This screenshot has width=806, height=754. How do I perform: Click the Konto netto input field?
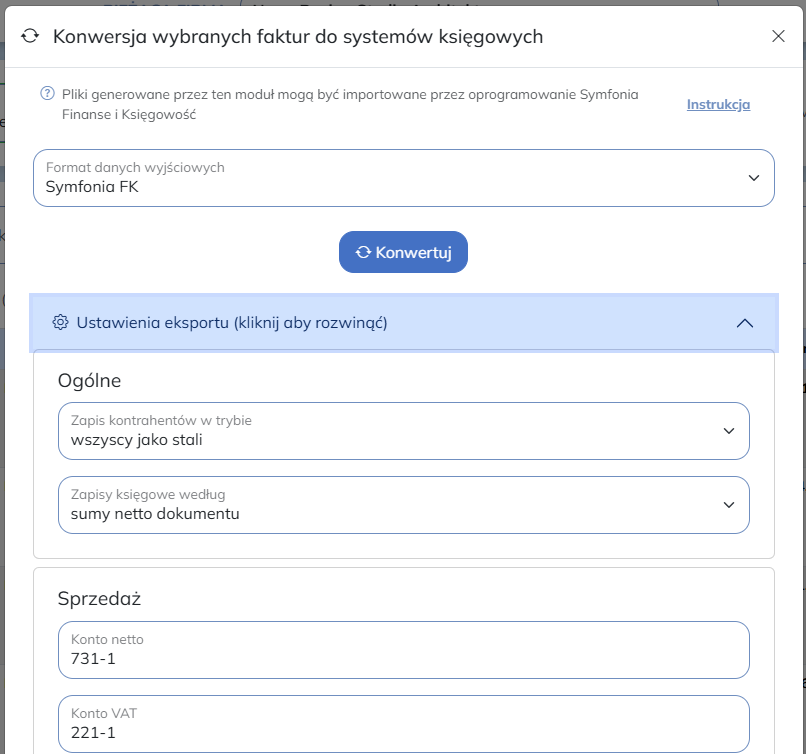[x=400, y=650]
